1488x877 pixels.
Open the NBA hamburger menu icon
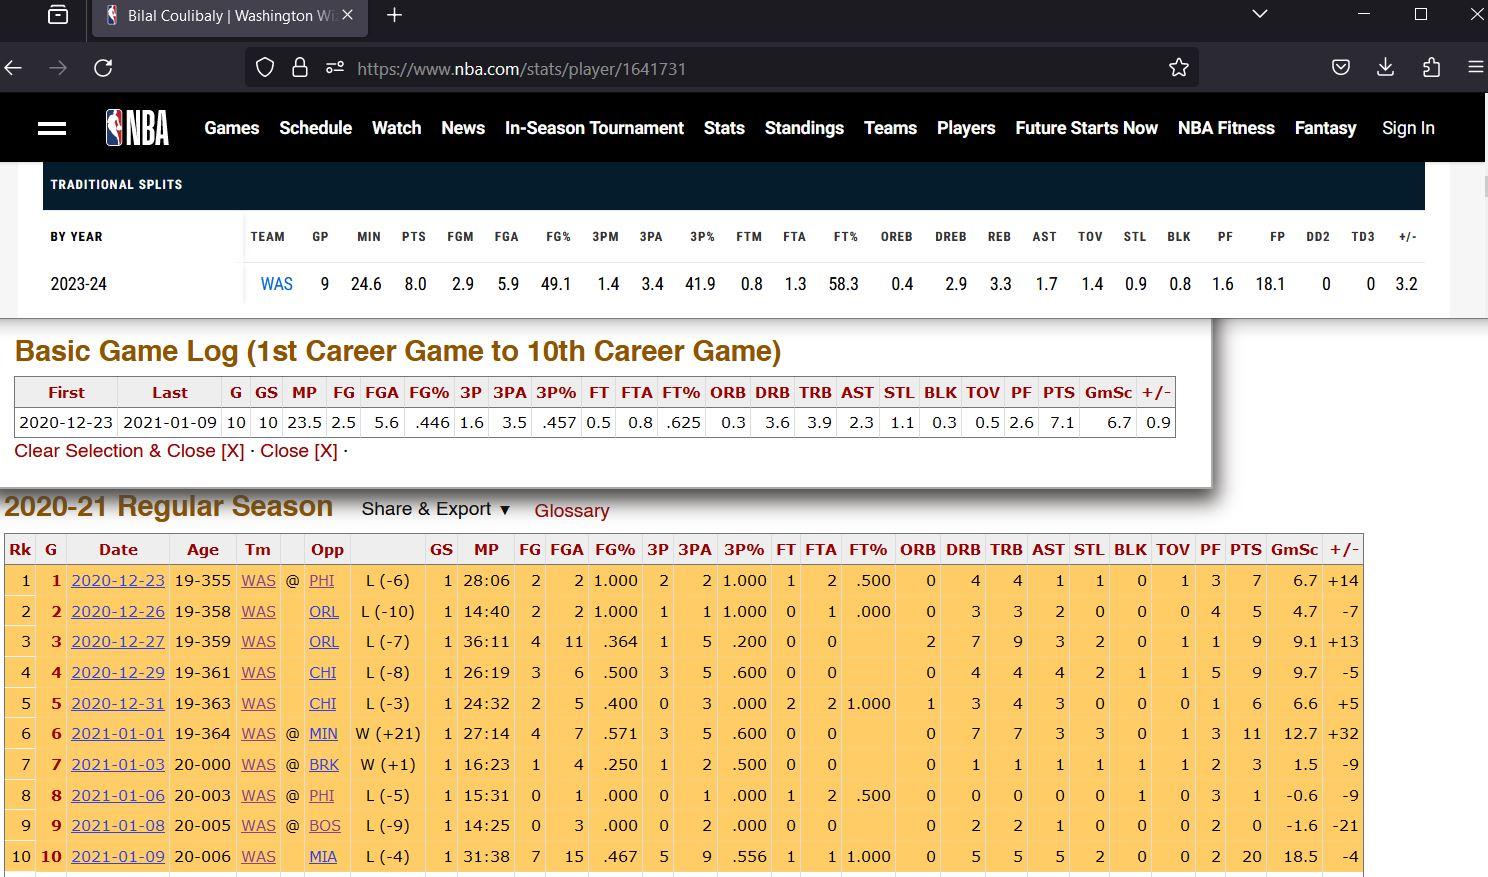pos(51,128)
